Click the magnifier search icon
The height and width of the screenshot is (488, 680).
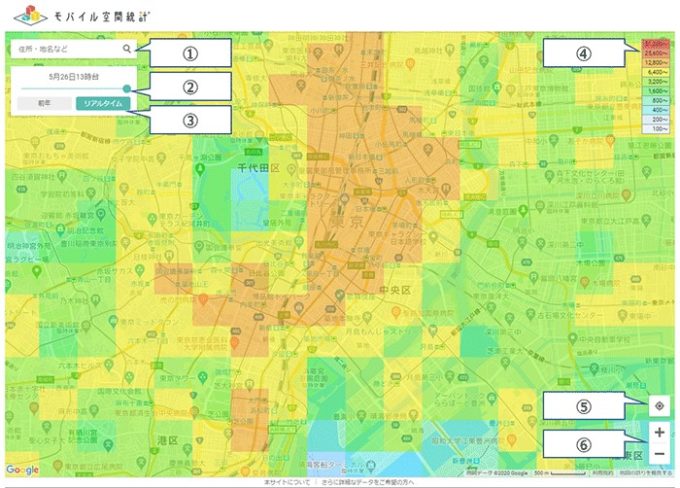point(126,48)
